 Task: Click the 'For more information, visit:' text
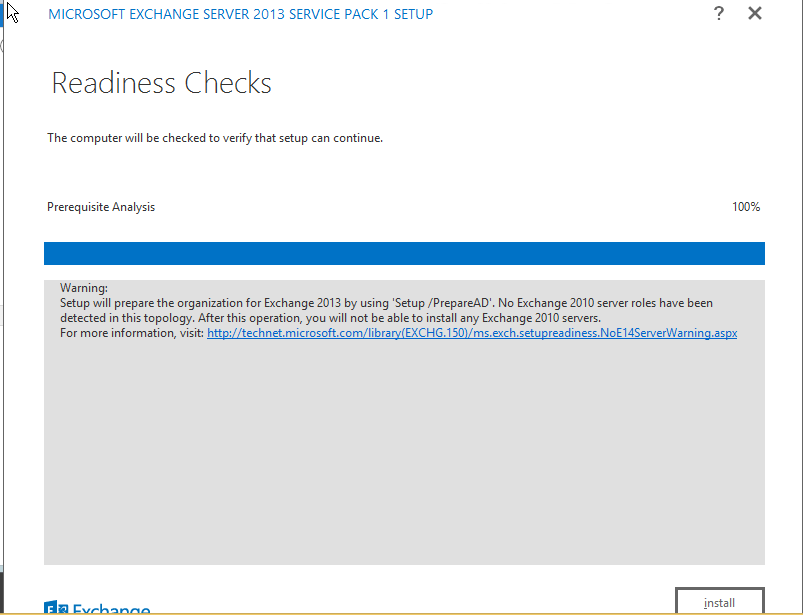[x=132, y=333]
